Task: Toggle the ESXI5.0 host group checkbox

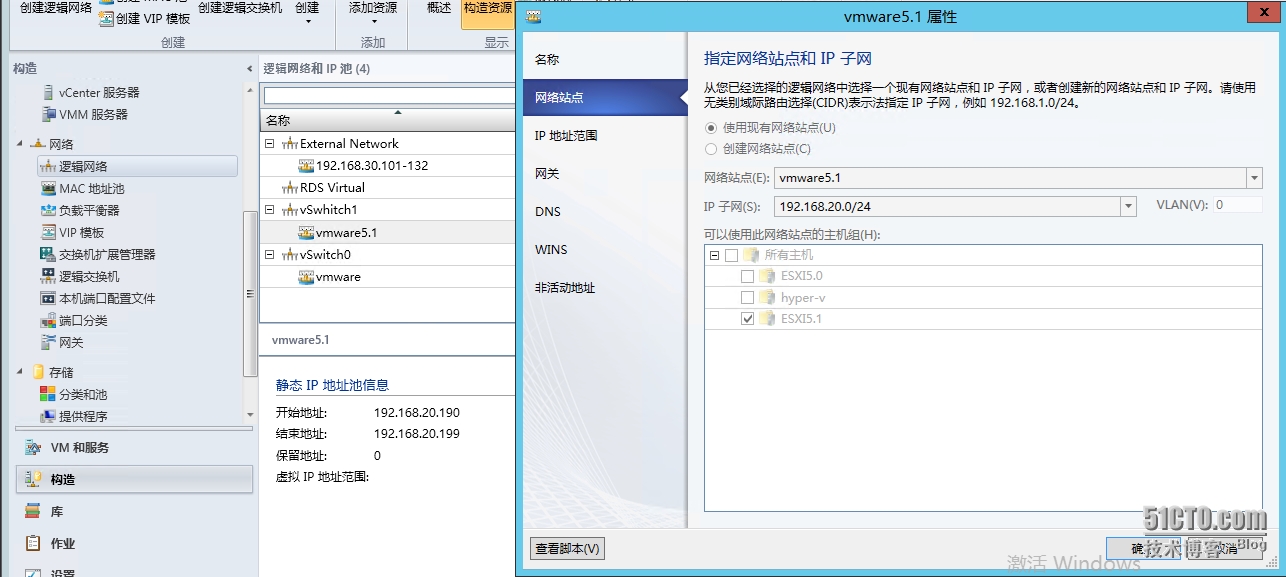Action: click(x=747, y=276)
